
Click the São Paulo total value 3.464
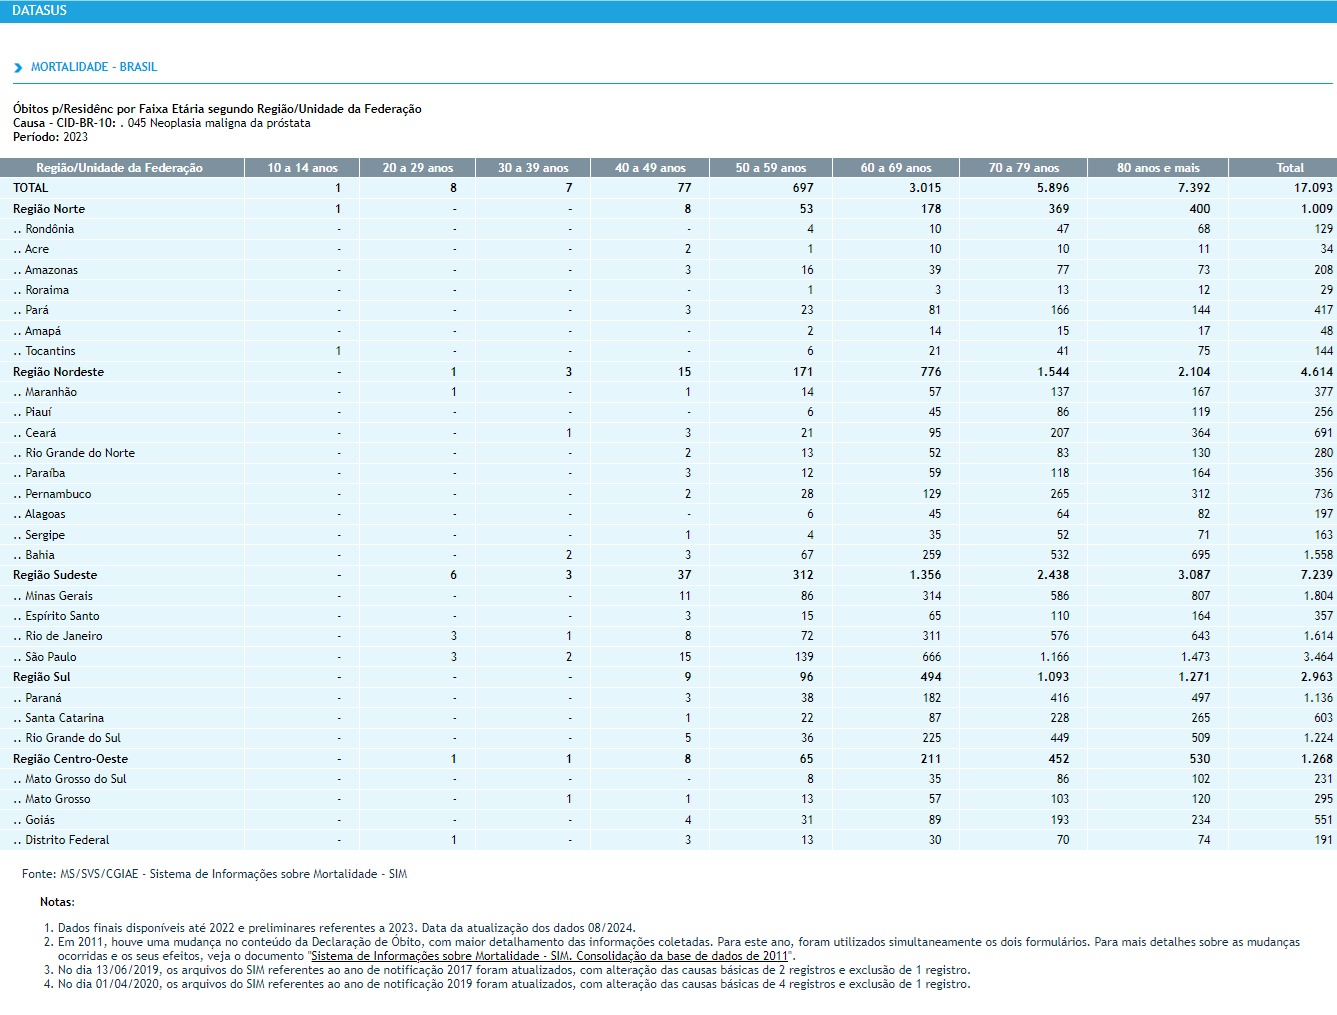tap(1317, 657)
